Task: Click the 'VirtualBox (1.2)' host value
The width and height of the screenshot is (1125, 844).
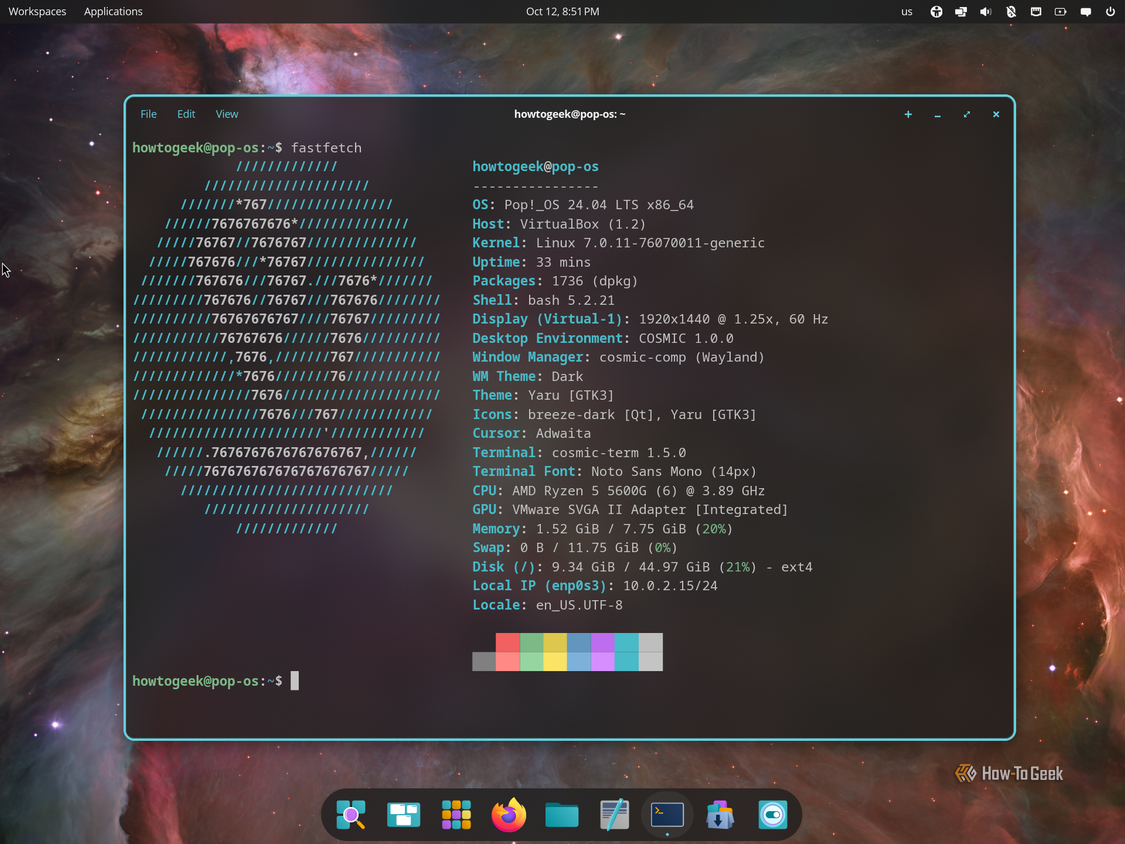Action: 583,224
